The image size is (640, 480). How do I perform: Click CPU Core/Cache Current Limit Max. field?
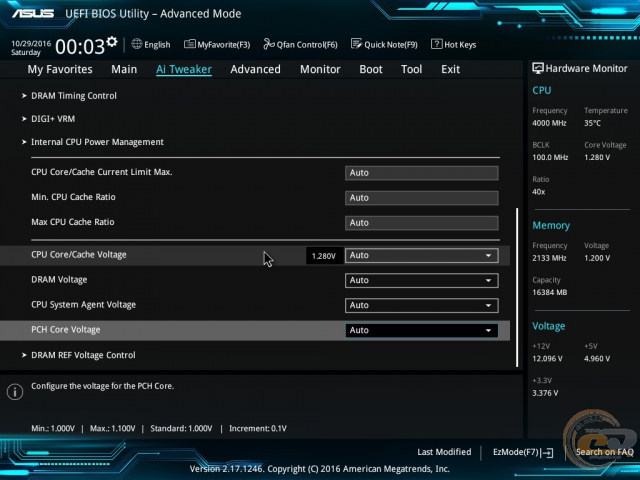(x=422, y=173)
